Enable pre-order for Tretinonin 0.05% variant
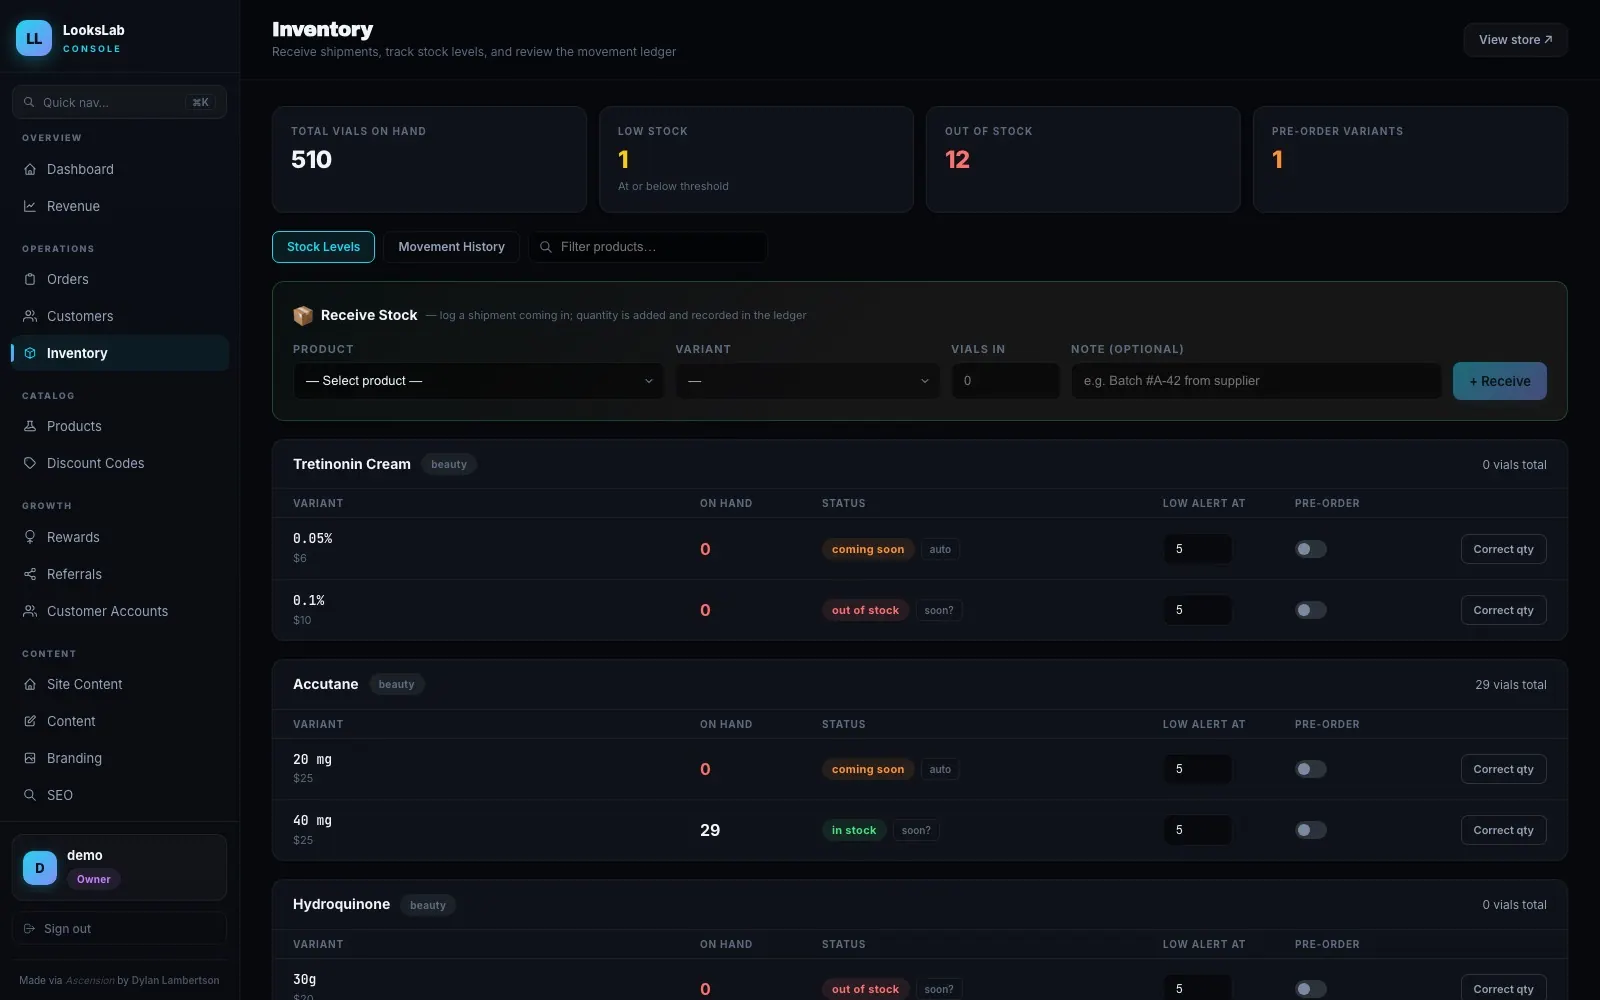The width and height of the screenshot is (1600, 1000). click(x=1311, y=549)
